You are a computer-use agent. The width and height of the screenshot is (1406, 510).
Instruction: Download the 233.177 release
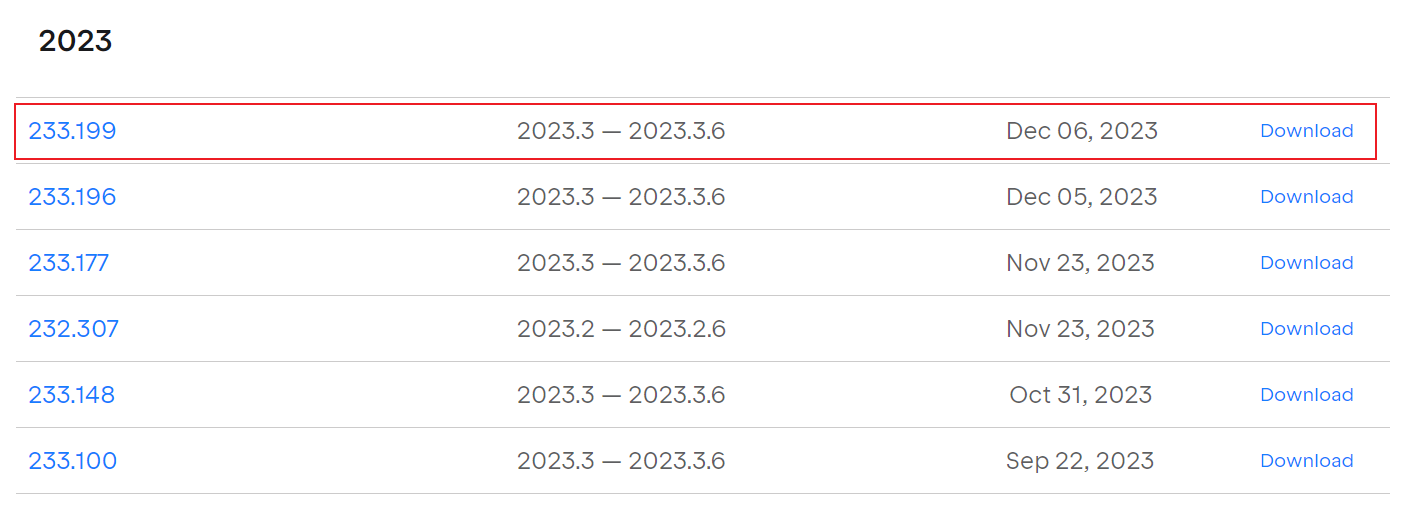pyautogui.click(x=1306, y=263)
